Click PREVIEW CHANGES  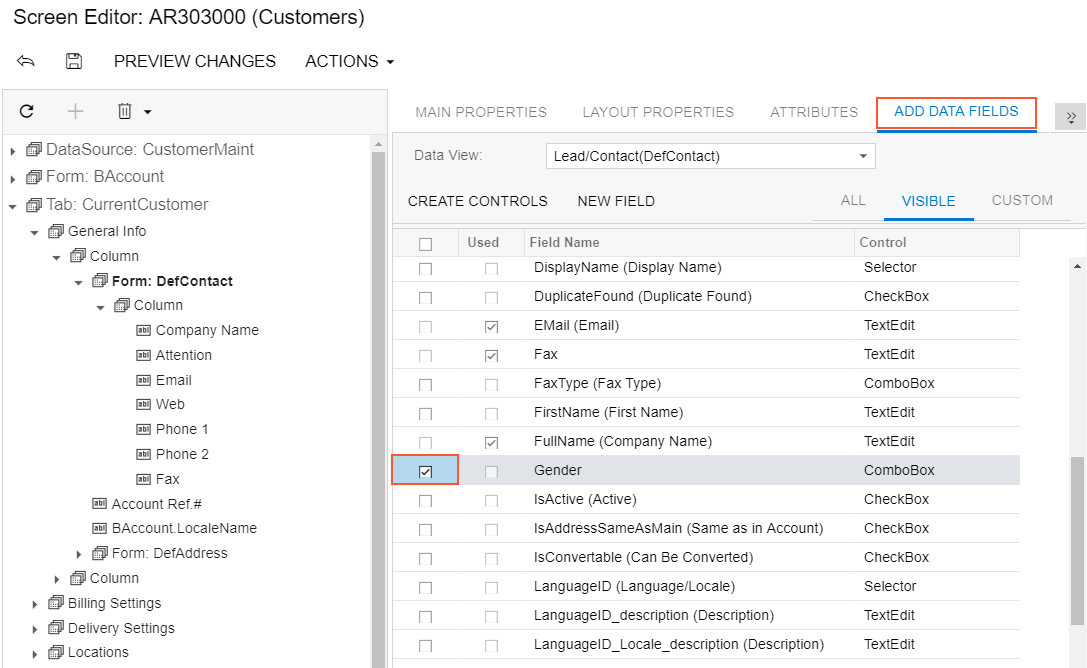click(195, 61)
